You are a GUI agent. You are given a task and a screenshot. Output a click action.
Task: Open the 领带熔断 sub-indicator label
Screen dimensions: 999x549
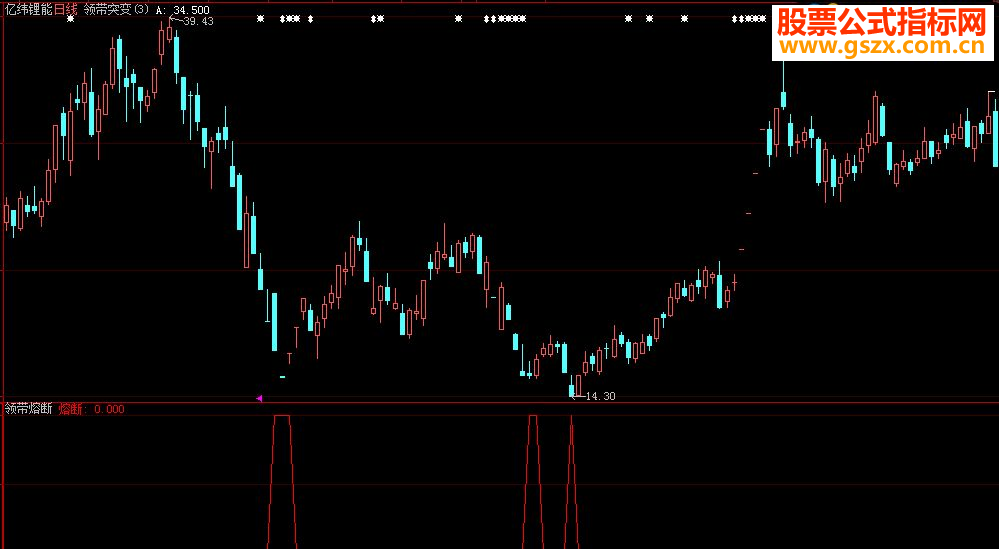coord(28,409)
